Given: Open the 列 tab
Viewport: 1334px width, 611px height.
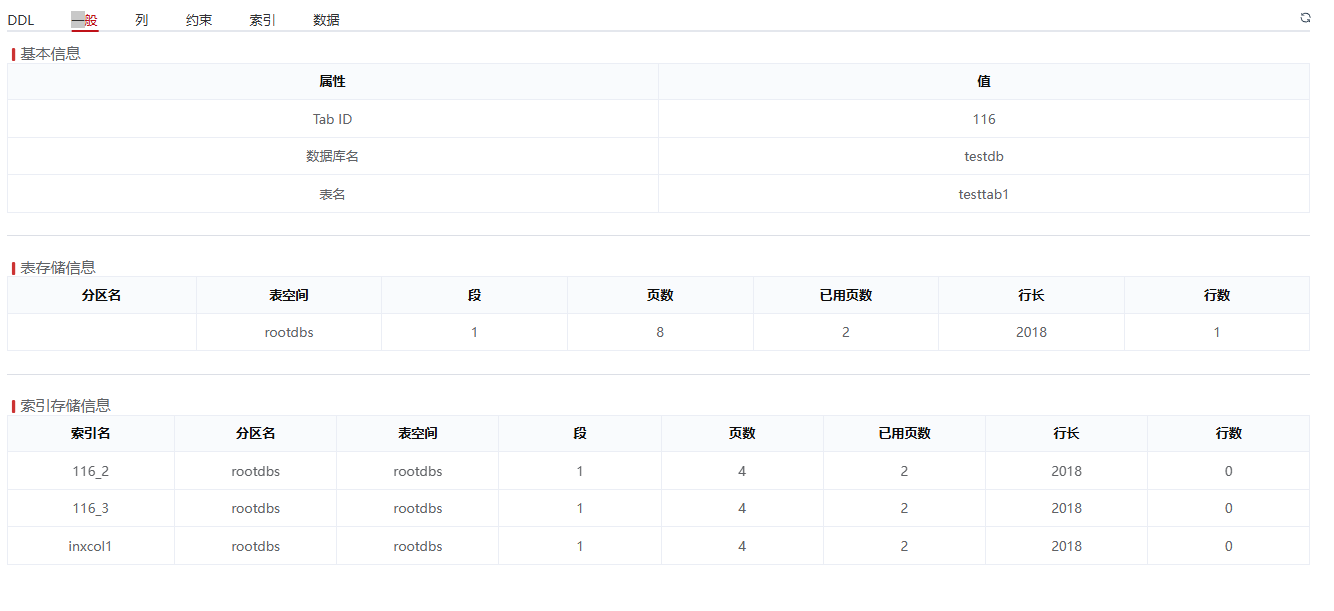Looking at the screenshot, I should [142, 20].
